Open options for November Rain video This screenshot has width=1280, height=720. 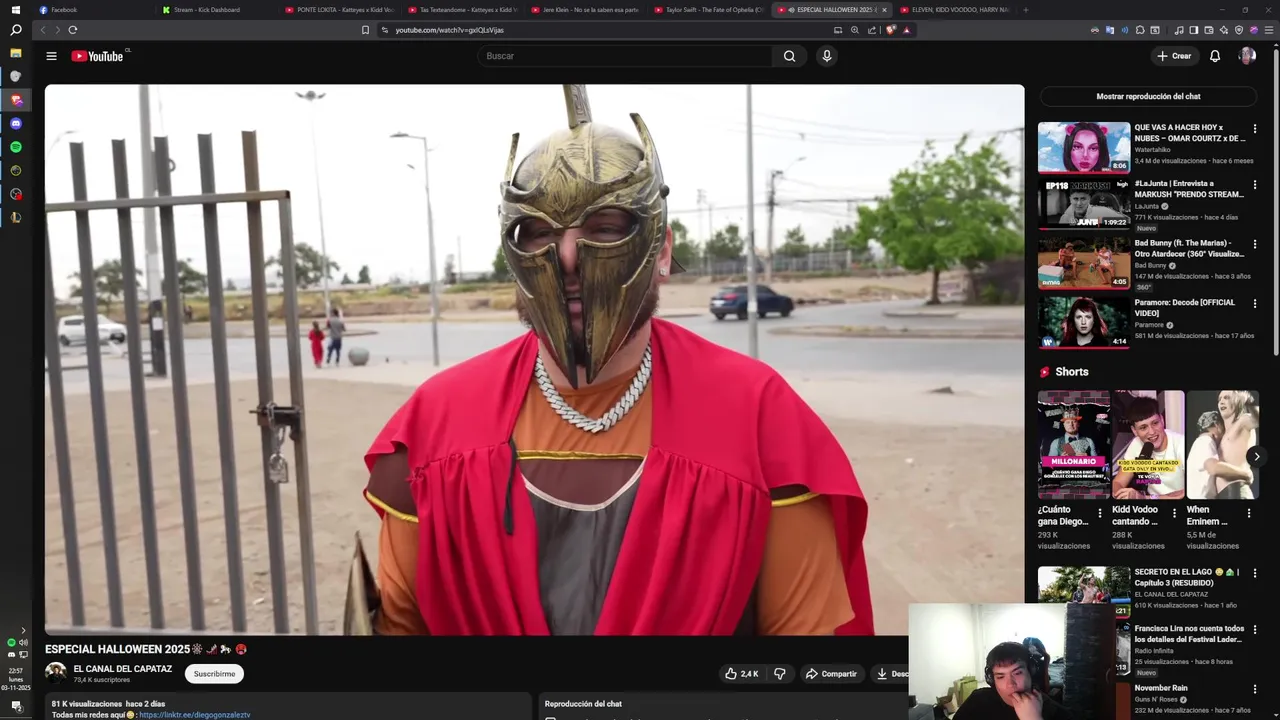1254,690
